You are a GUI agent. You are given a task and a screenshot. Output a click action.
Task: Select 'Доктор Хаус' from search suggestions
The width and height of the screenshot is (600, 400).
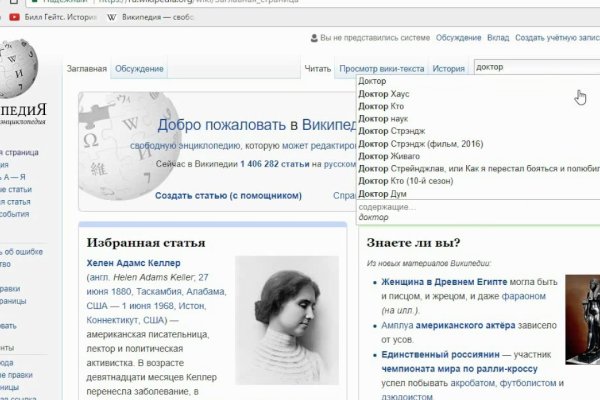[x=384, y=94]
